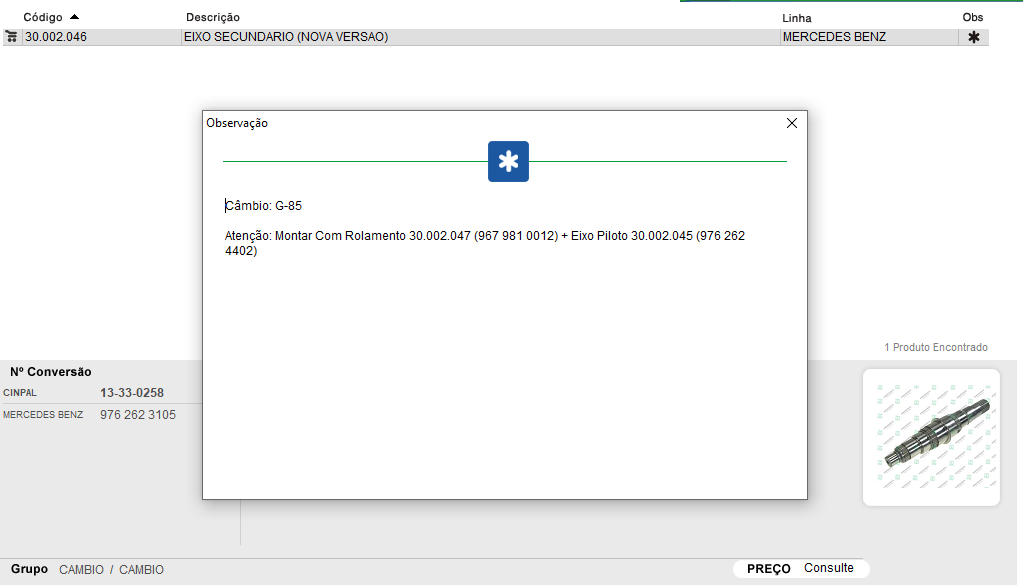Click the blue asterisk icon in the Observação dialog
This screenshot has height=587, width=1023.
click(508, 161)
